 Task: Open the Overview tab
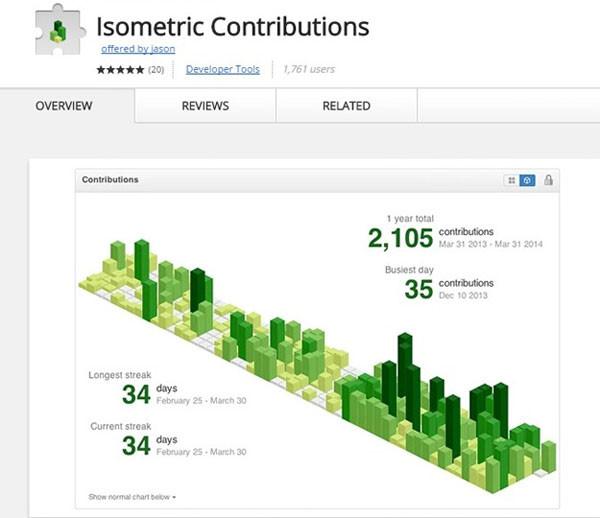point(64,106)
